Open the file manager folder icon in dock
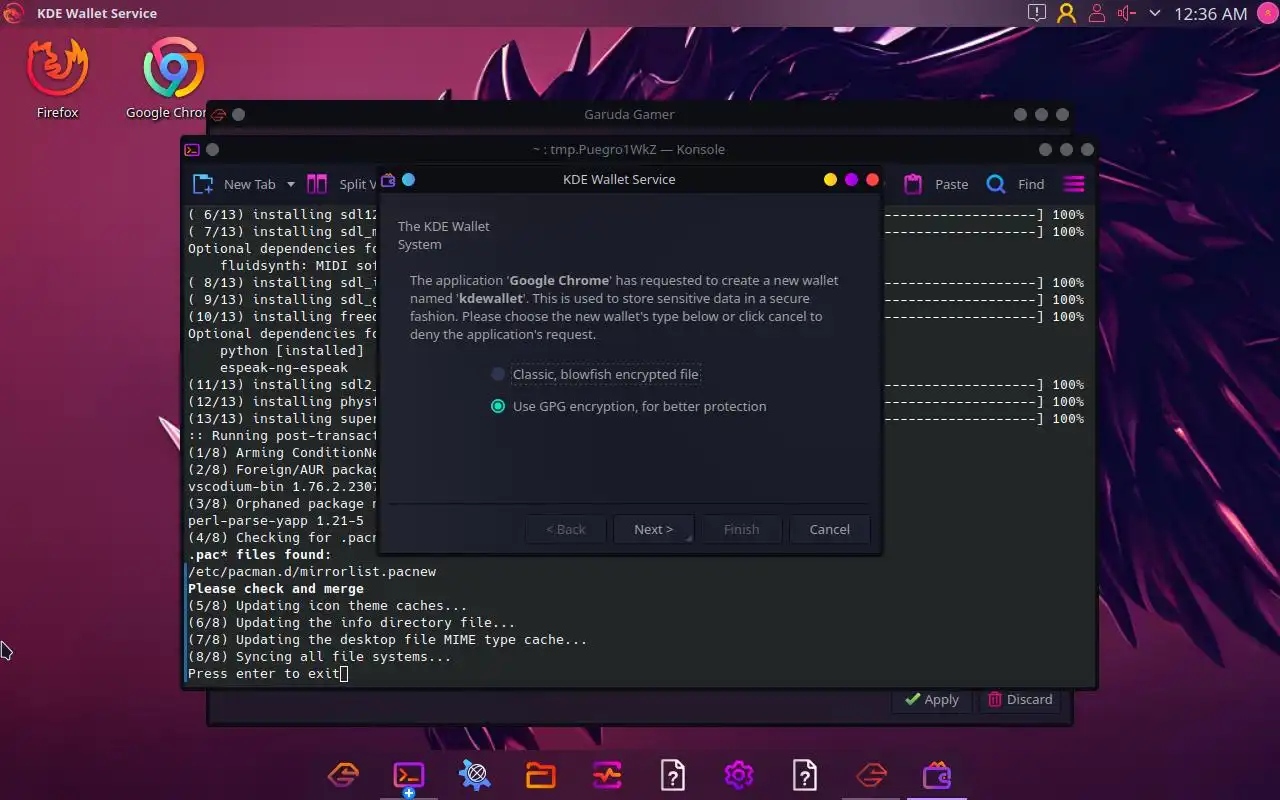1280x800 pixels. (541, 775)
